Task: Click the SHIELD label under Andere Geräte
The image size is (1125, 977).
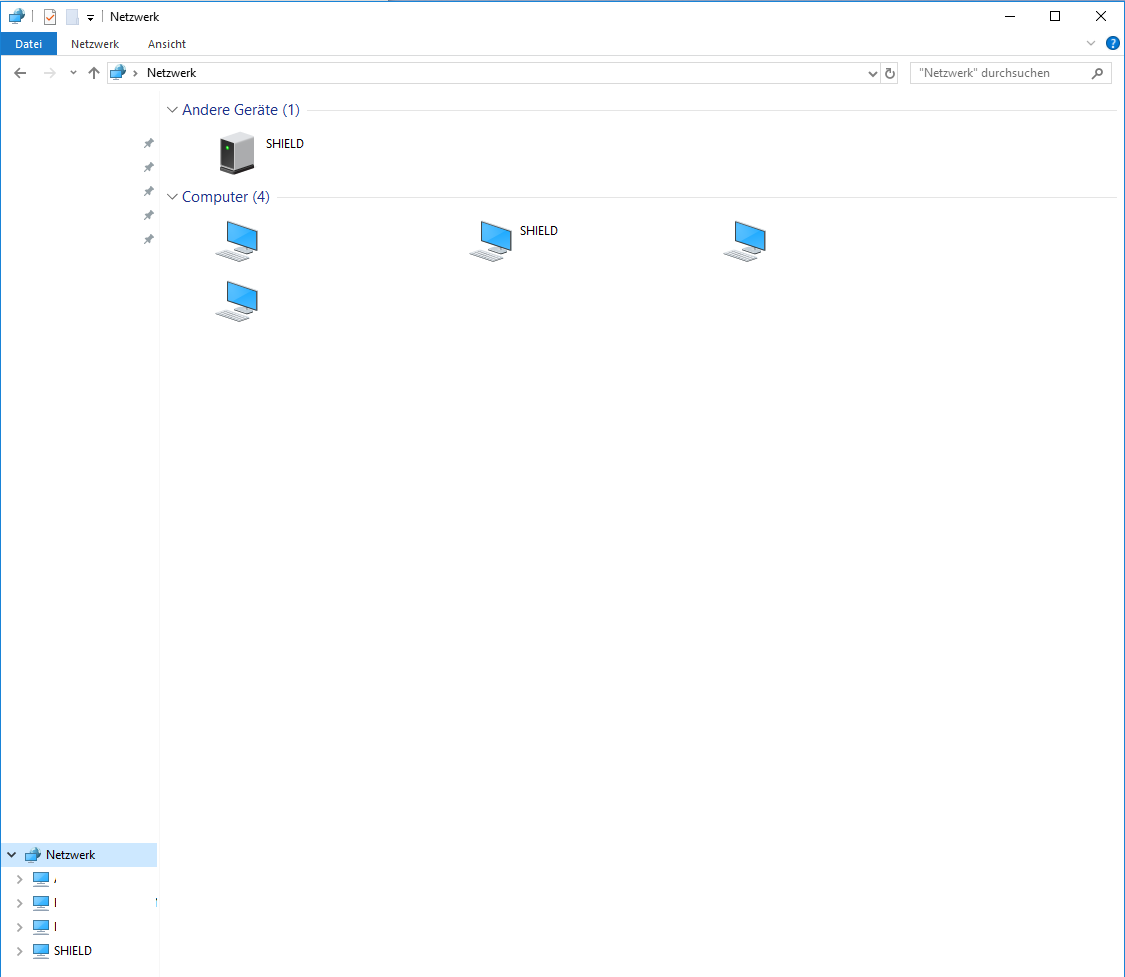Action: point(285,143)
